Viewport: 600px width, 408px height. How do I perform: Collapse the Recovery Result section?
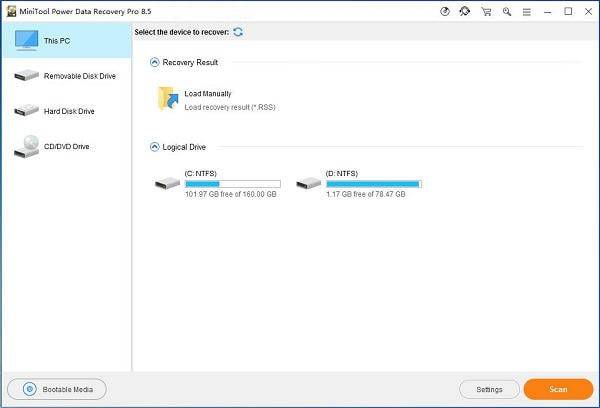click(155, 62)
